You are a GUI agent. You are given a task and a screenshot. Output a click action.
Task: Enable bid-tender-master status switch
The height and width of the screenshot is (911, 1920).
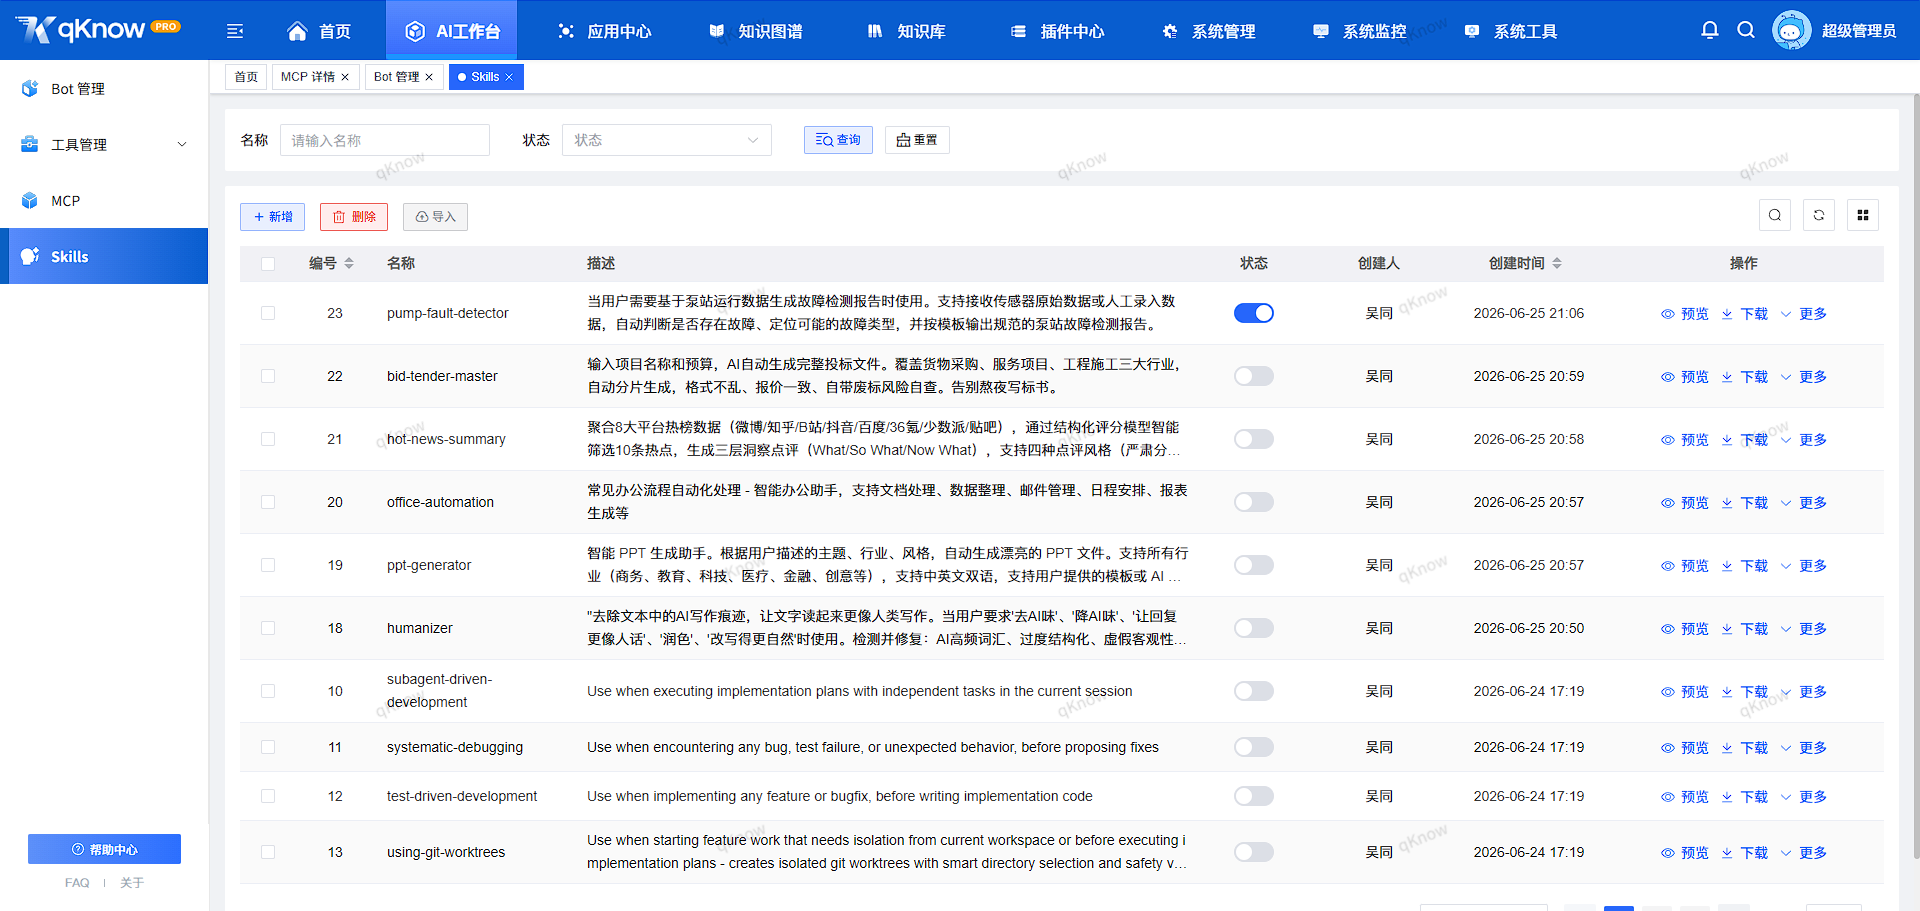click(1254, 376)
